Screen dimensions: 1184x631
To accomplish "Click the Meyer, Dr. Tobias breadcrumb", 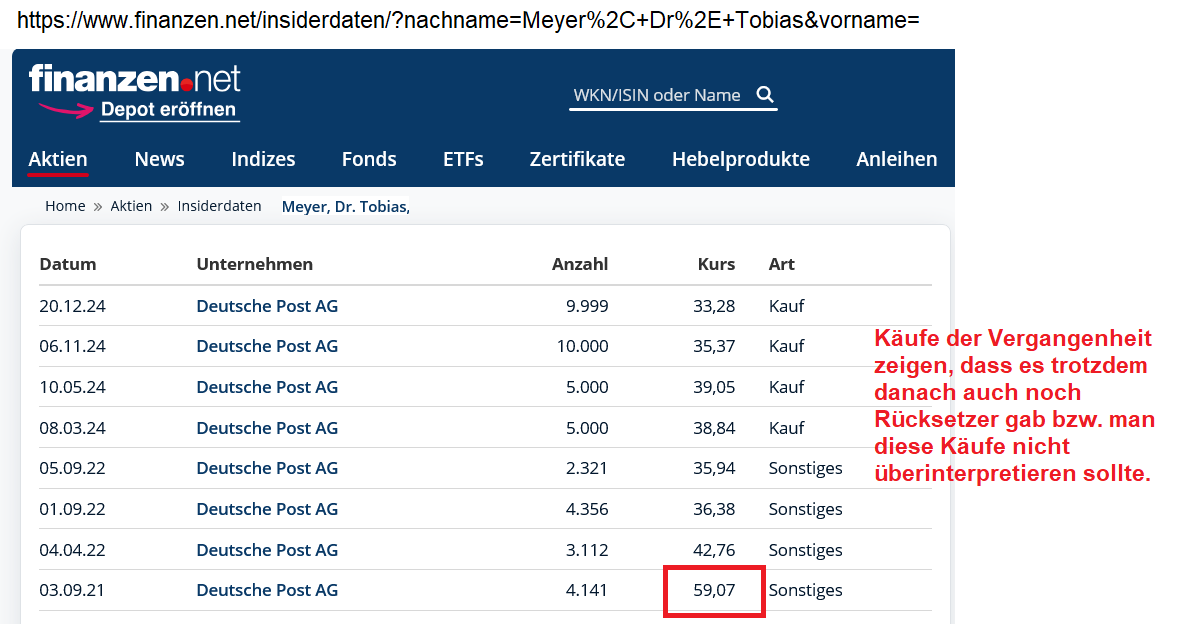I will pyautogui.click(x=345, y=207).
